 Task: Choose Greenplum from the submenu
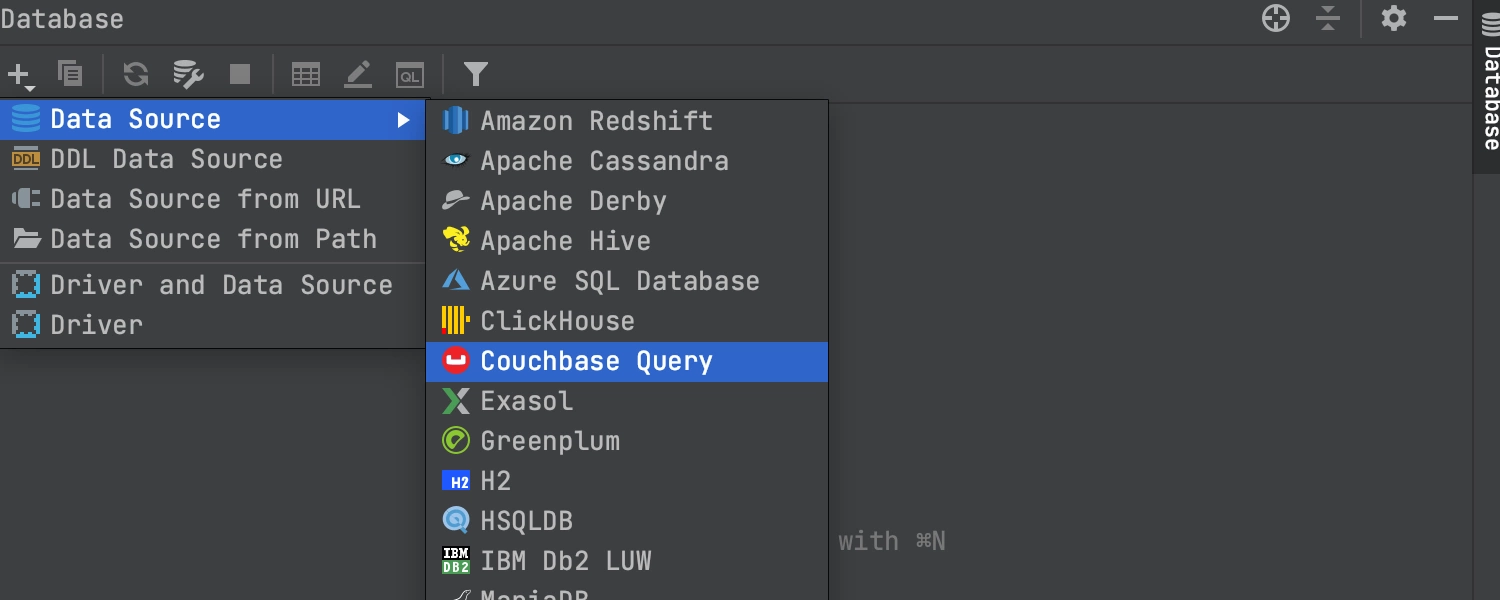click(627, 441)
